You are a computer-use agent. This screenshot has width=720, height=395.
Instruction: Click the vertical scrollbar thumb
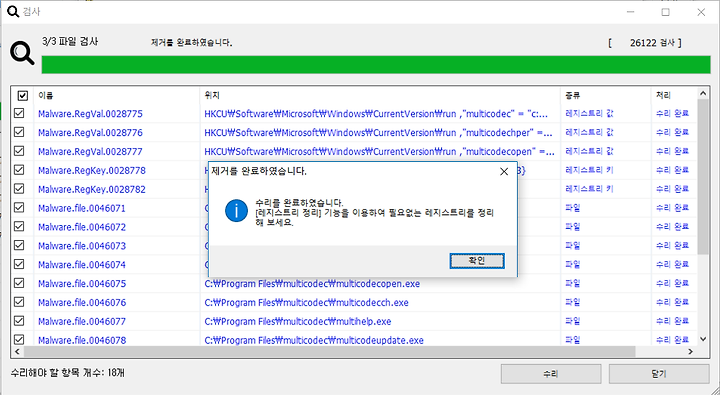703,177
